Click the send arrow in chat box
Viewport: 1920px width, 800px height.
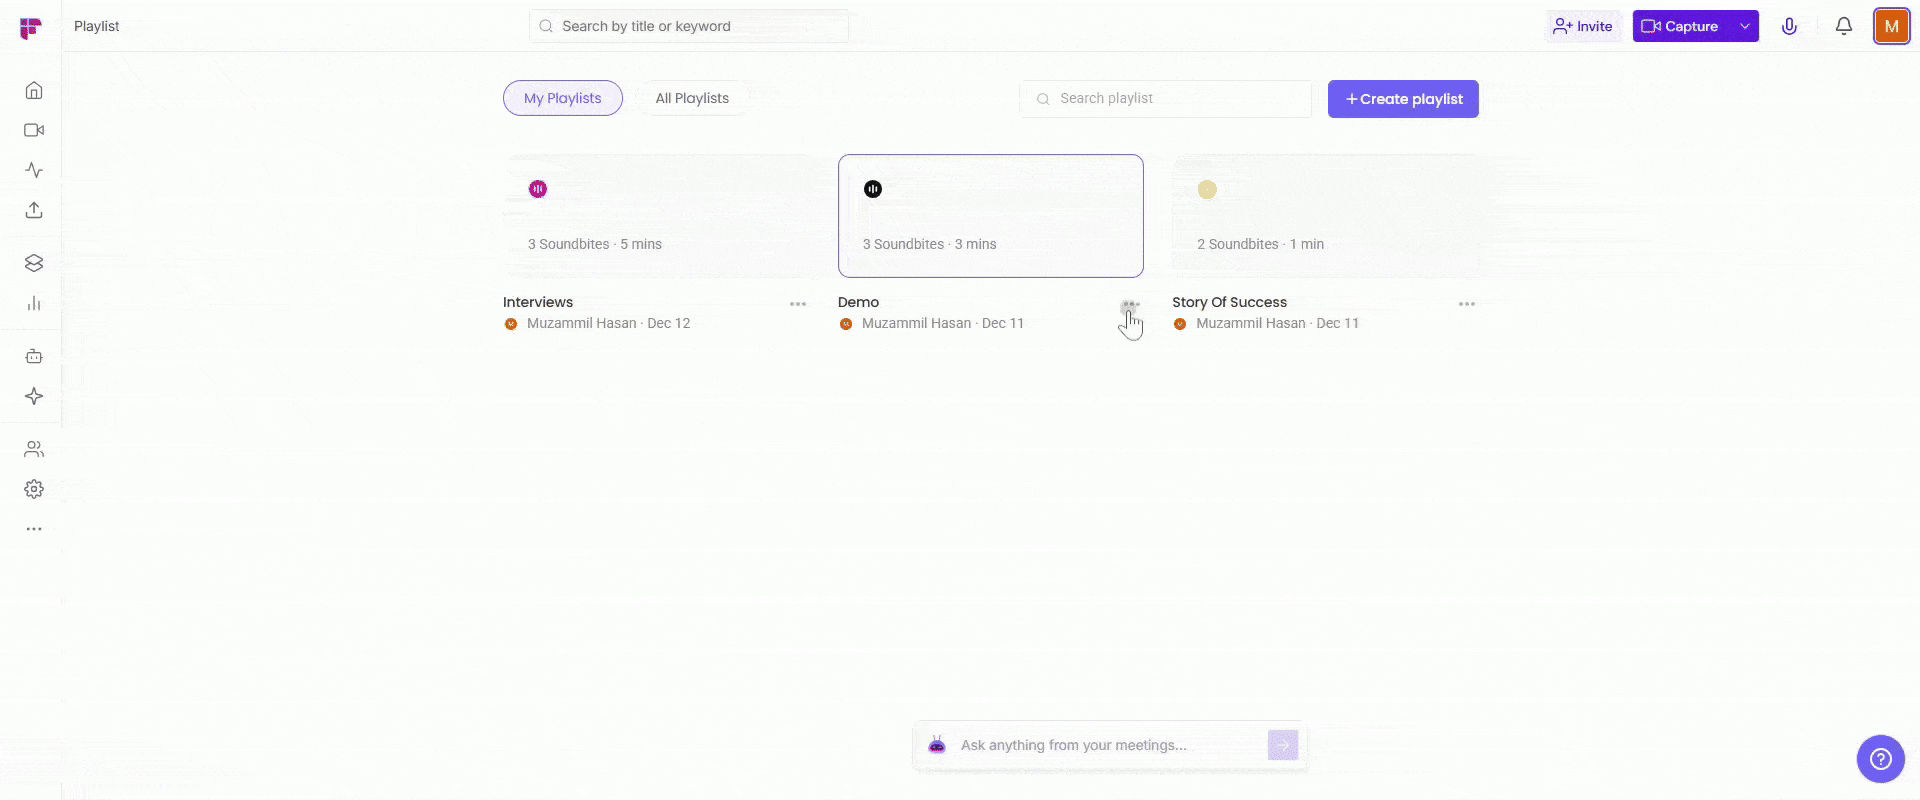1283,745
